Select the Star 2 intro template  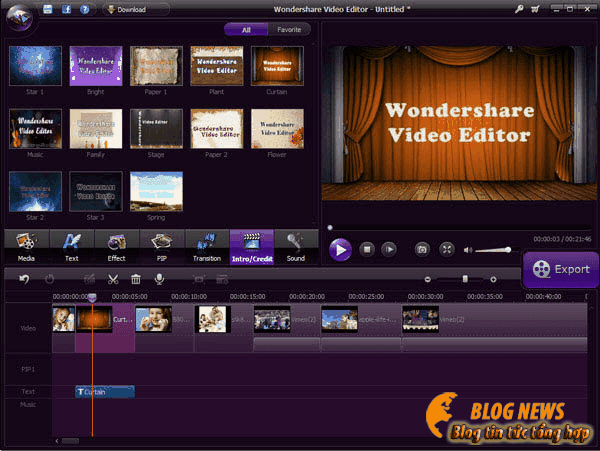(x=35, y=191)
